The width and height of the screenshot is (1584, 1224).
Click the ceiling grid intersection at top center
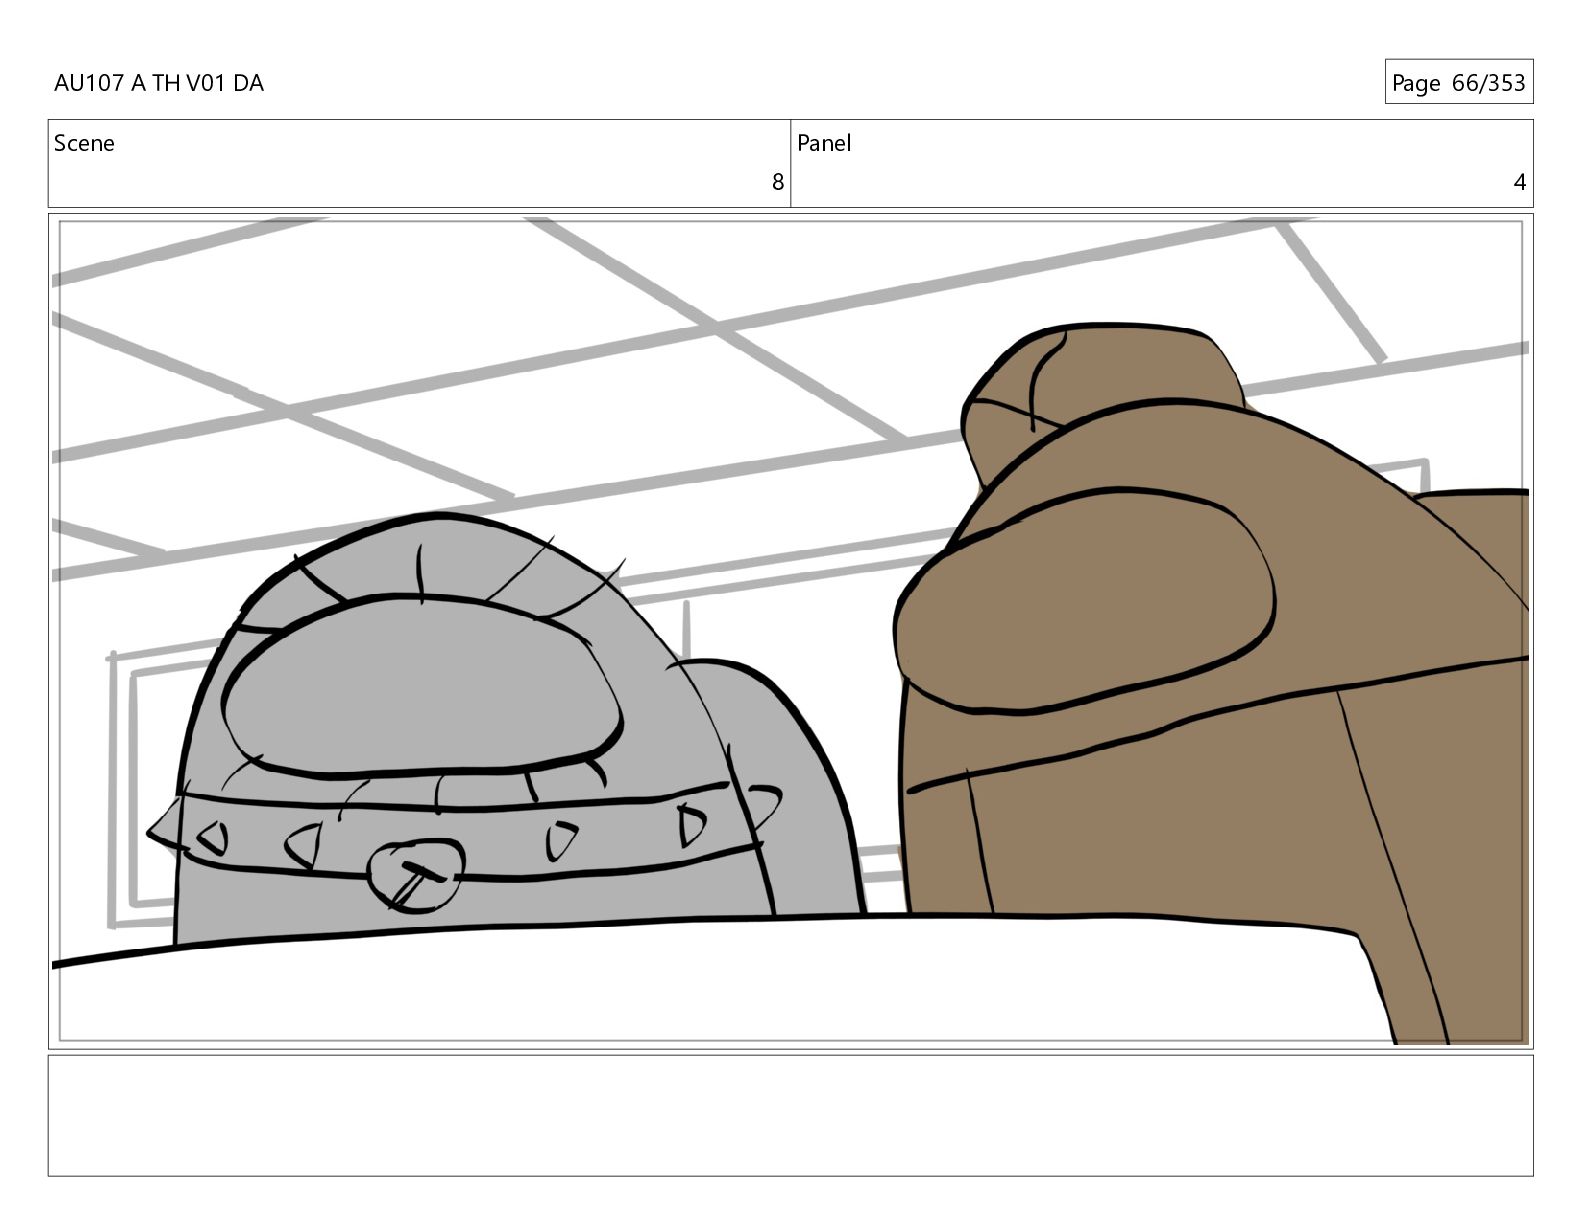point(712,327)
